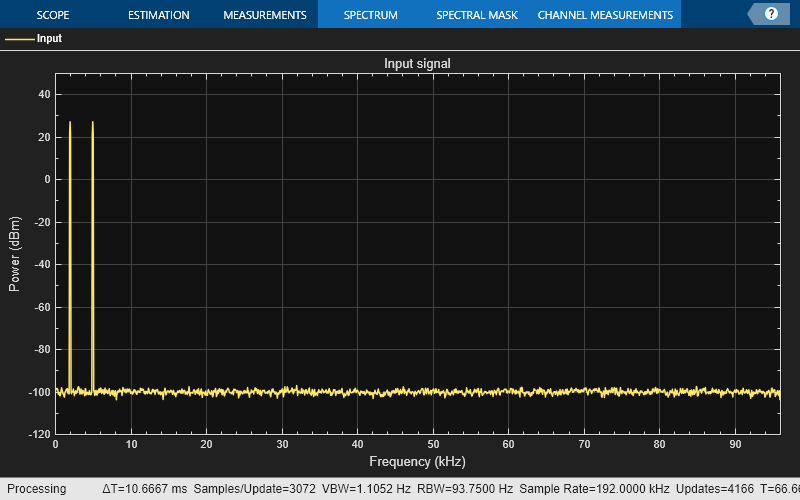Click the Frequency (kHz) axis label

click(417, 461)
